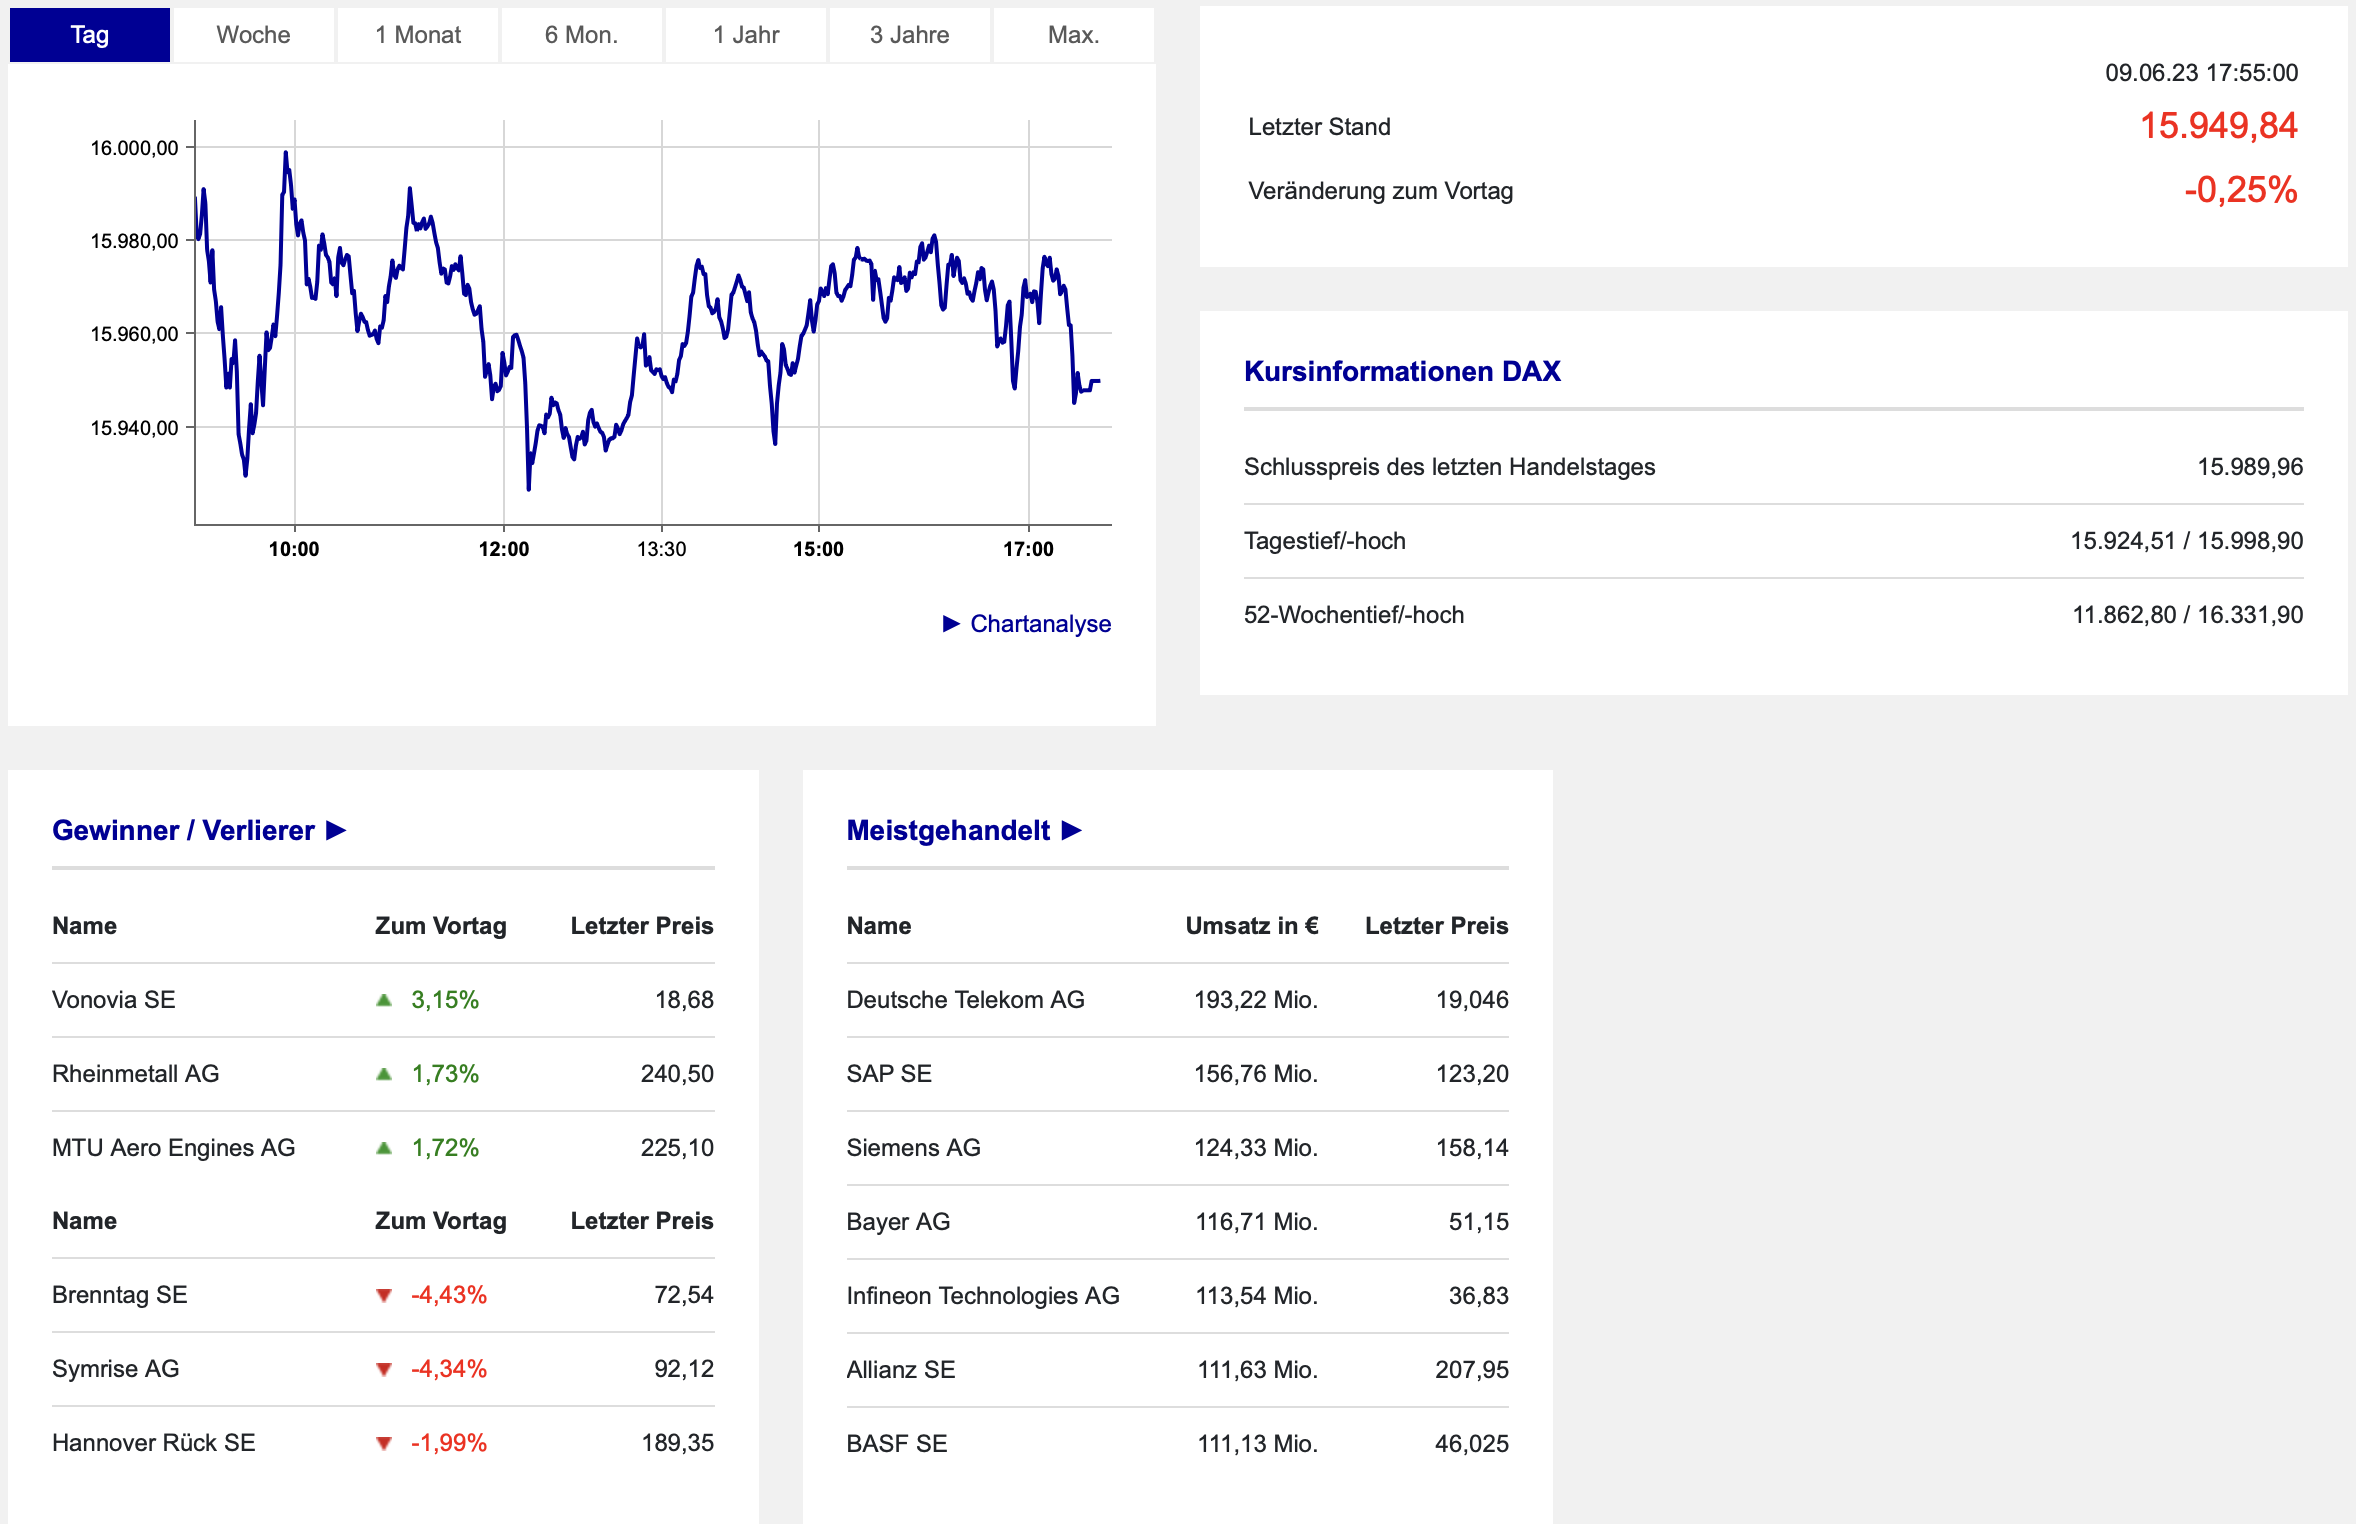Click green up arrow next to Vonovia SE
Viewport: 2356px width, 1524px height.
tap(384, 1000)
